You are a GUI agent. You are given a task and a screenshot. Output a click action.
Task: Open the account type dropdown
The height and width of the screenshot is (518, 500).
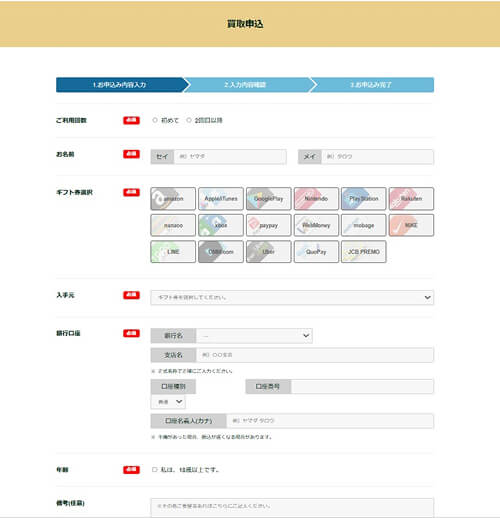168,402
